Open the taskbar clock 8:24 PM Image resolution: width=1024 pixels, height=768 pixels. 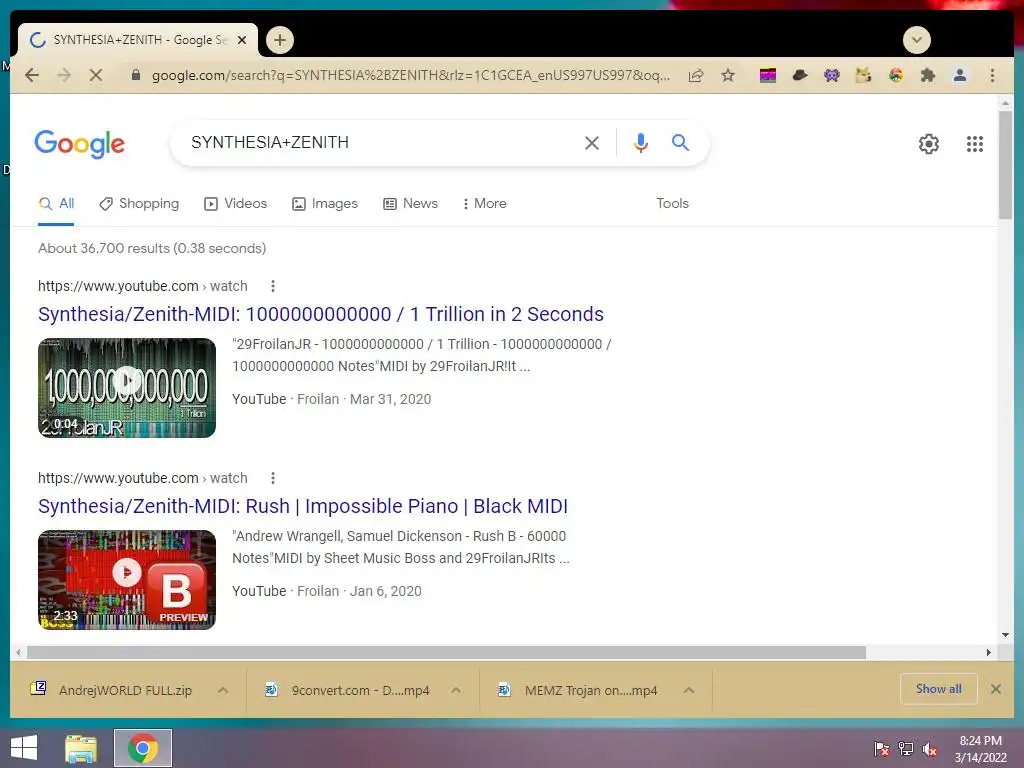tap(981, 749)
